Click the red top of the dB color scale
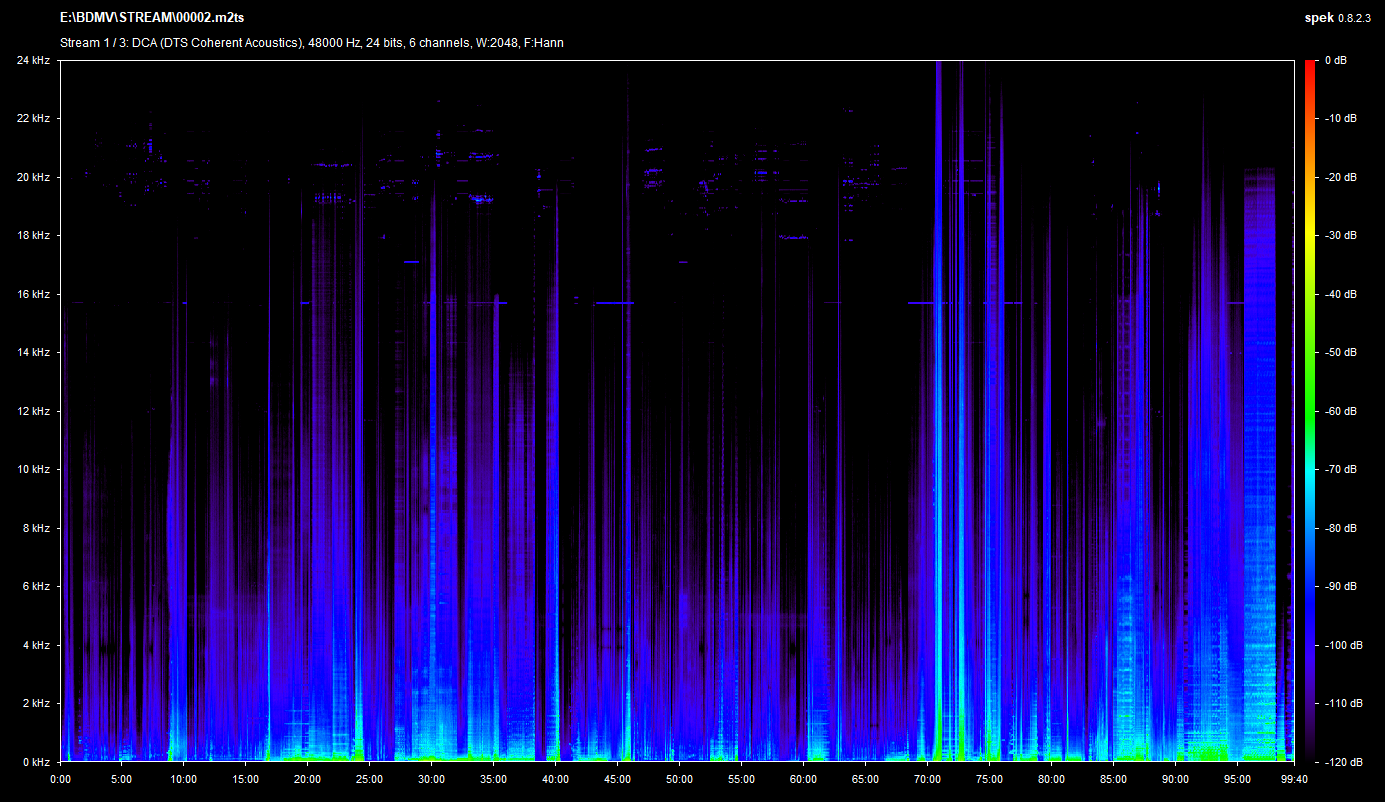 coord(1310,66)
